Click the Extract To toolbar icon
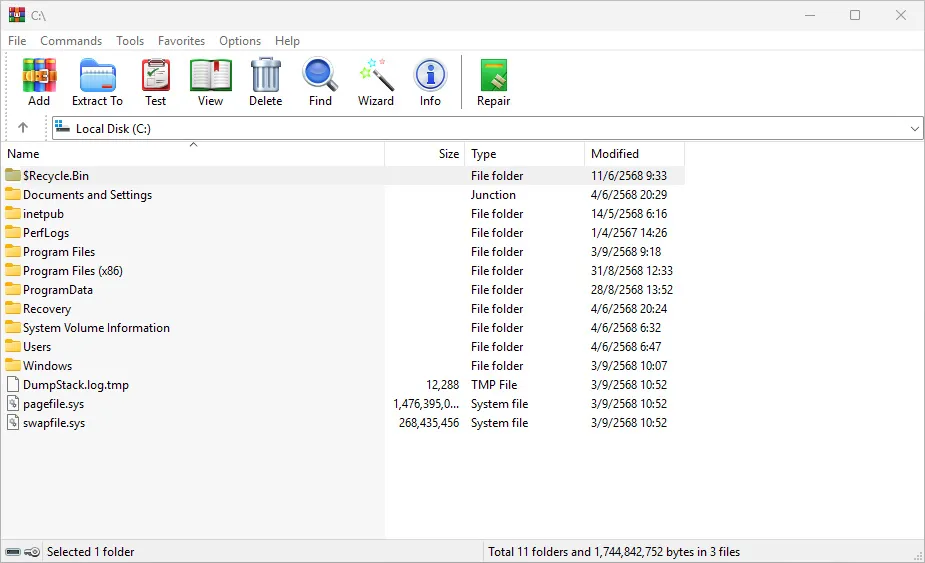 97,76
